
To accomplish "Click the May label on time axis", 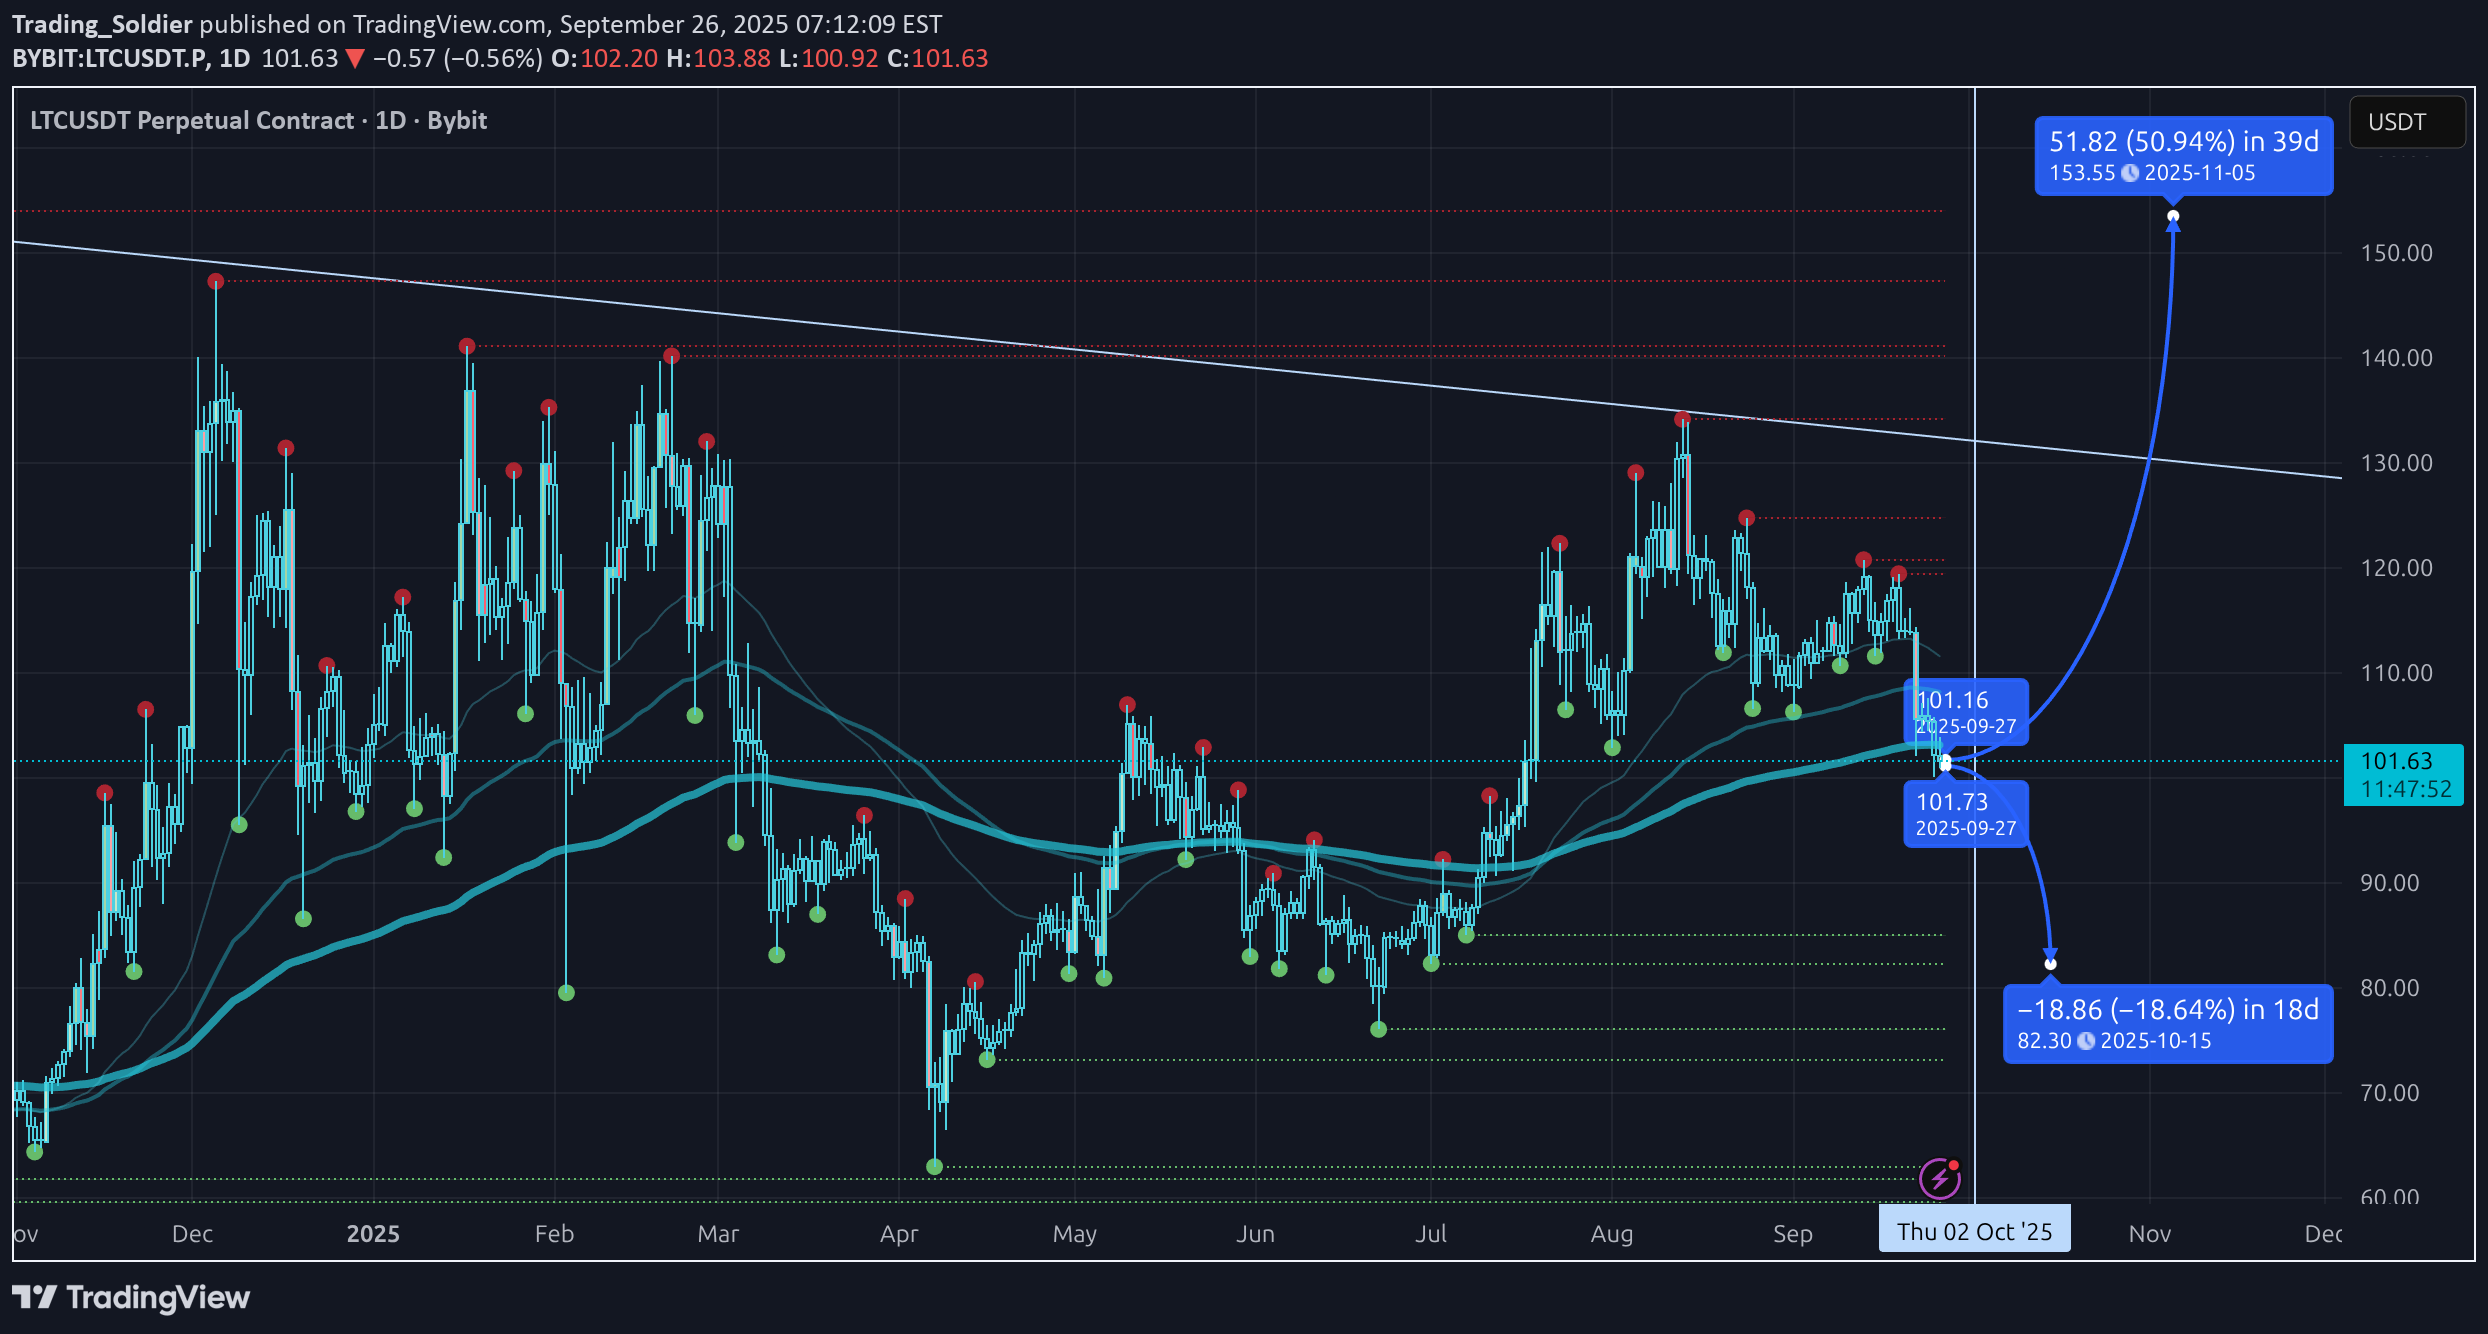I will 1075,1234.
